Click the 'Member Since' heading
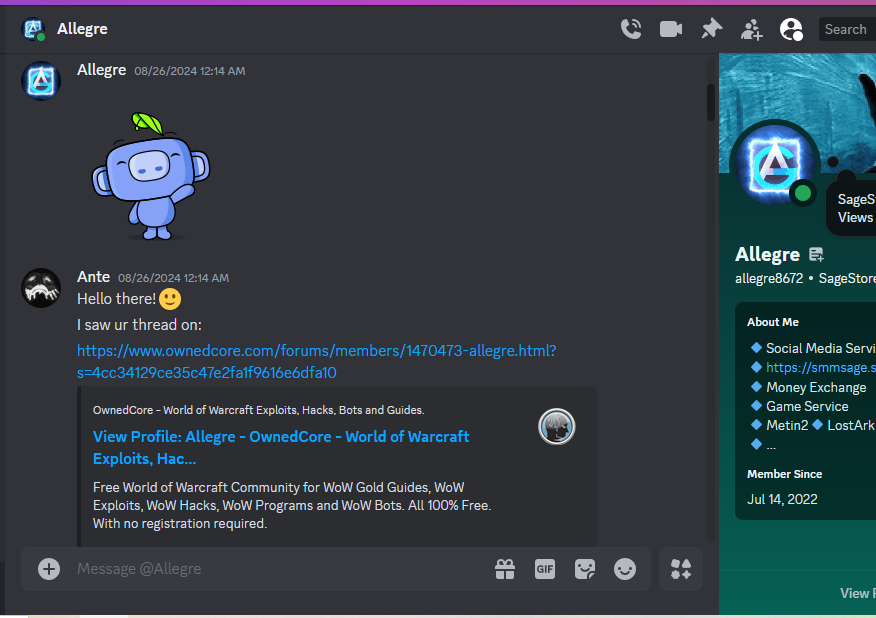Image resolution: width=876 pixels, height=618 pixels. pos(784,474)
